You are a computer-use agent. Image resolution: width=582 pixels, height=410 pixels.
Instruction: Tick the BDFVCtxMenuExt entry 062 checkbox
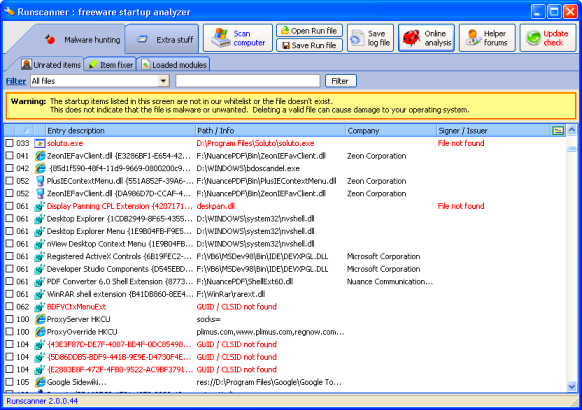coord(9,307)
